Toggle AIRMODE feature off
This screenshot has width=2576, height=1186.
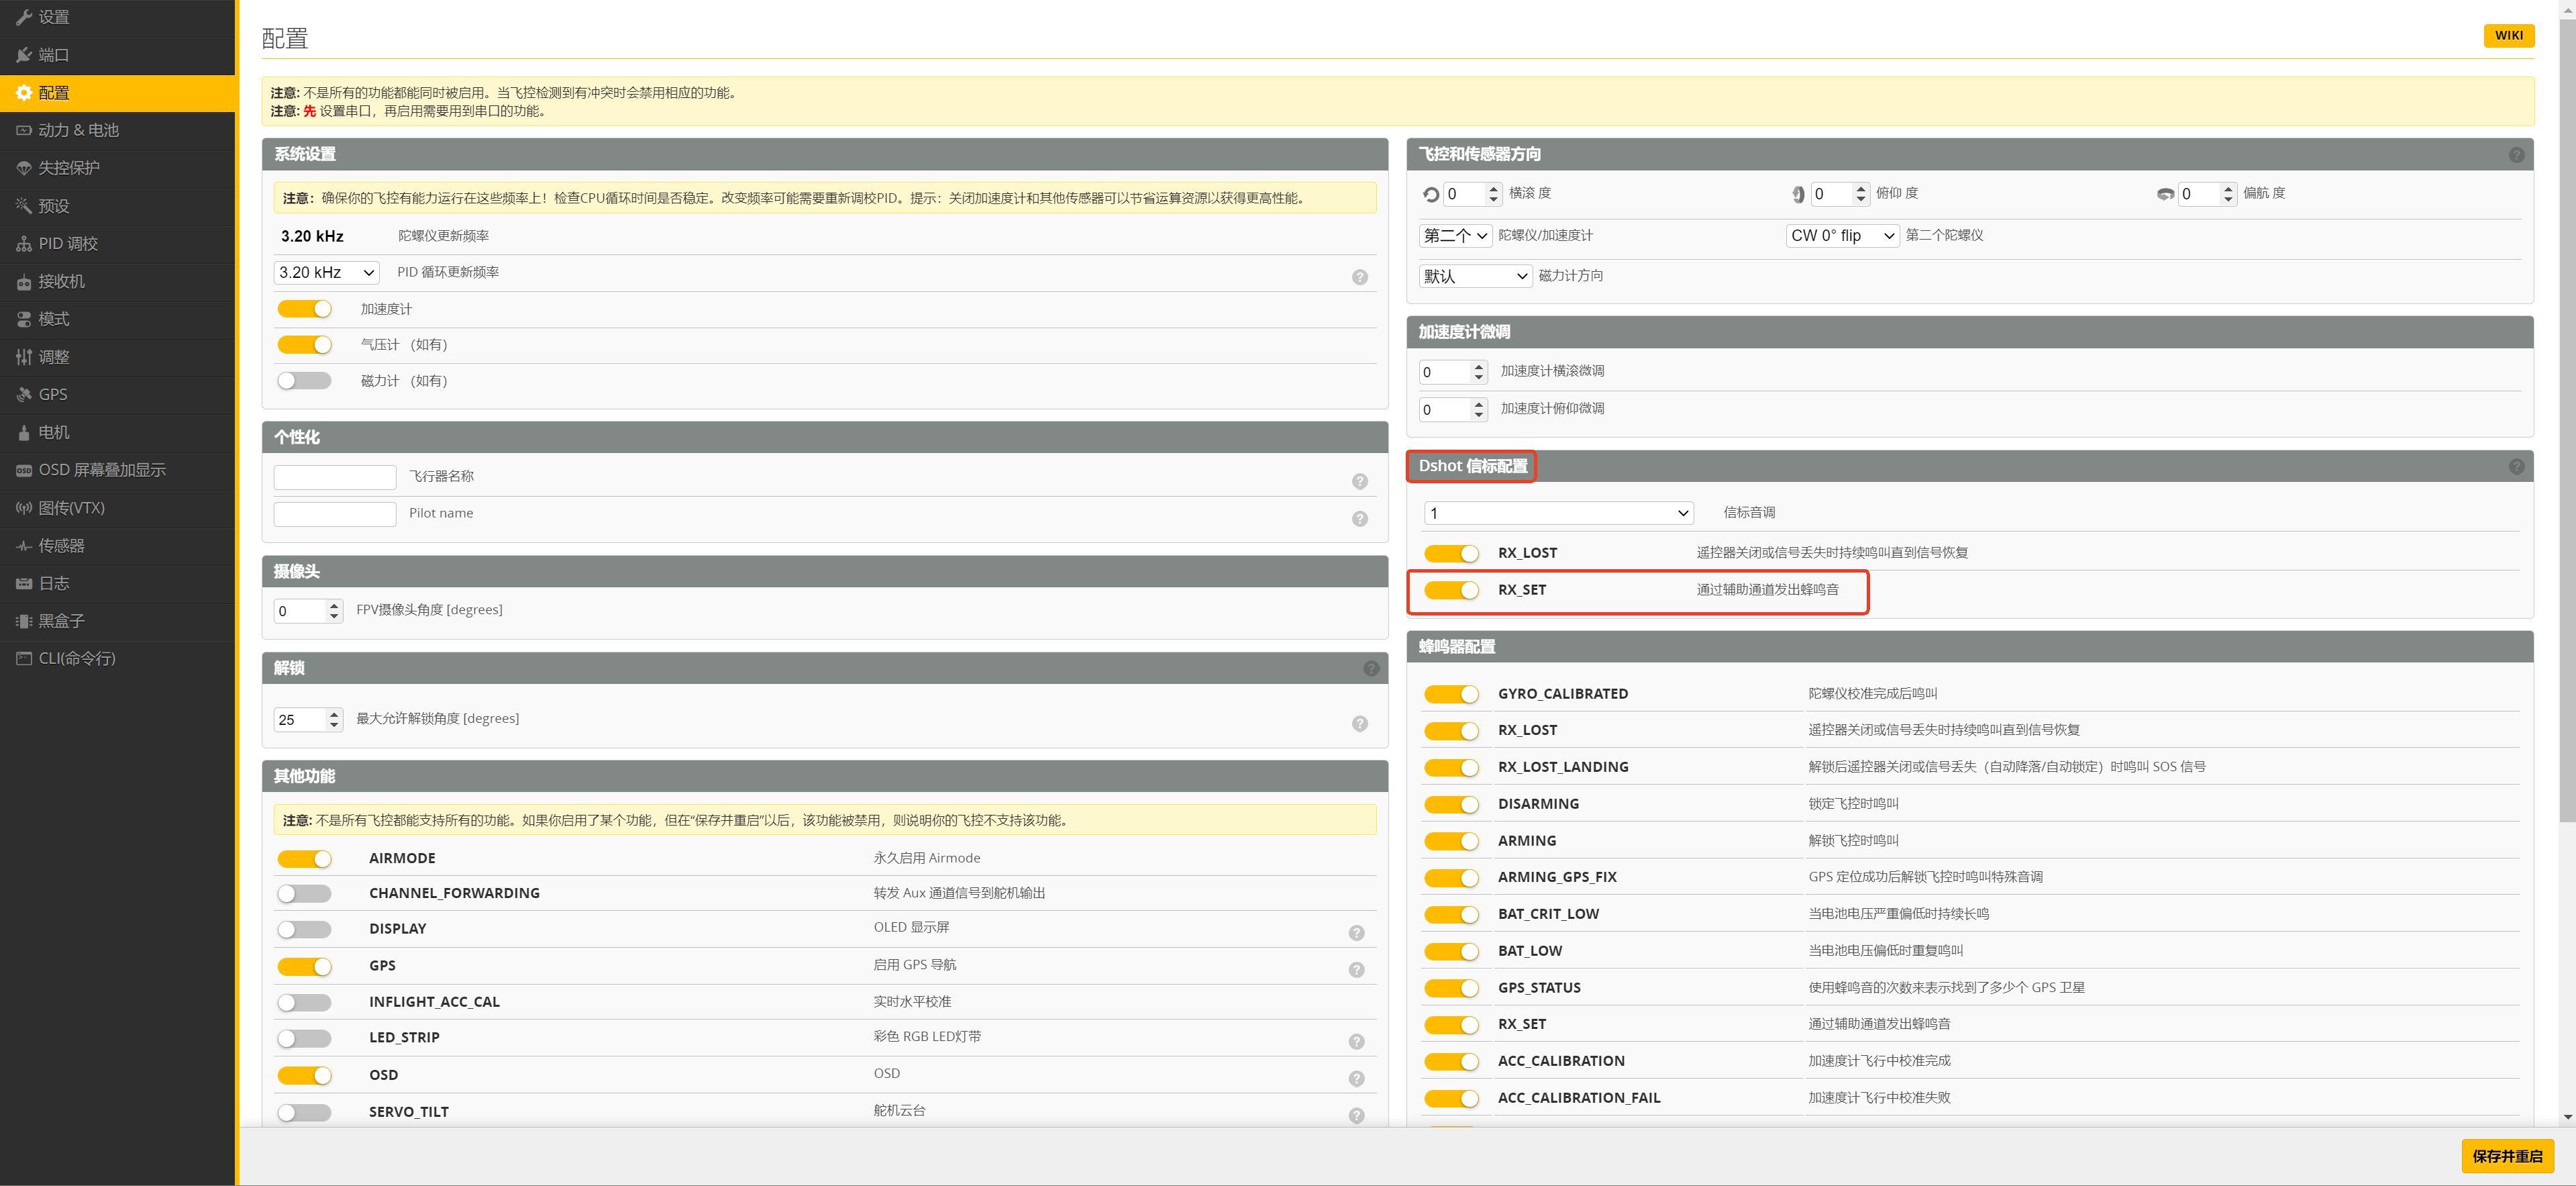(x=304, y=858)
